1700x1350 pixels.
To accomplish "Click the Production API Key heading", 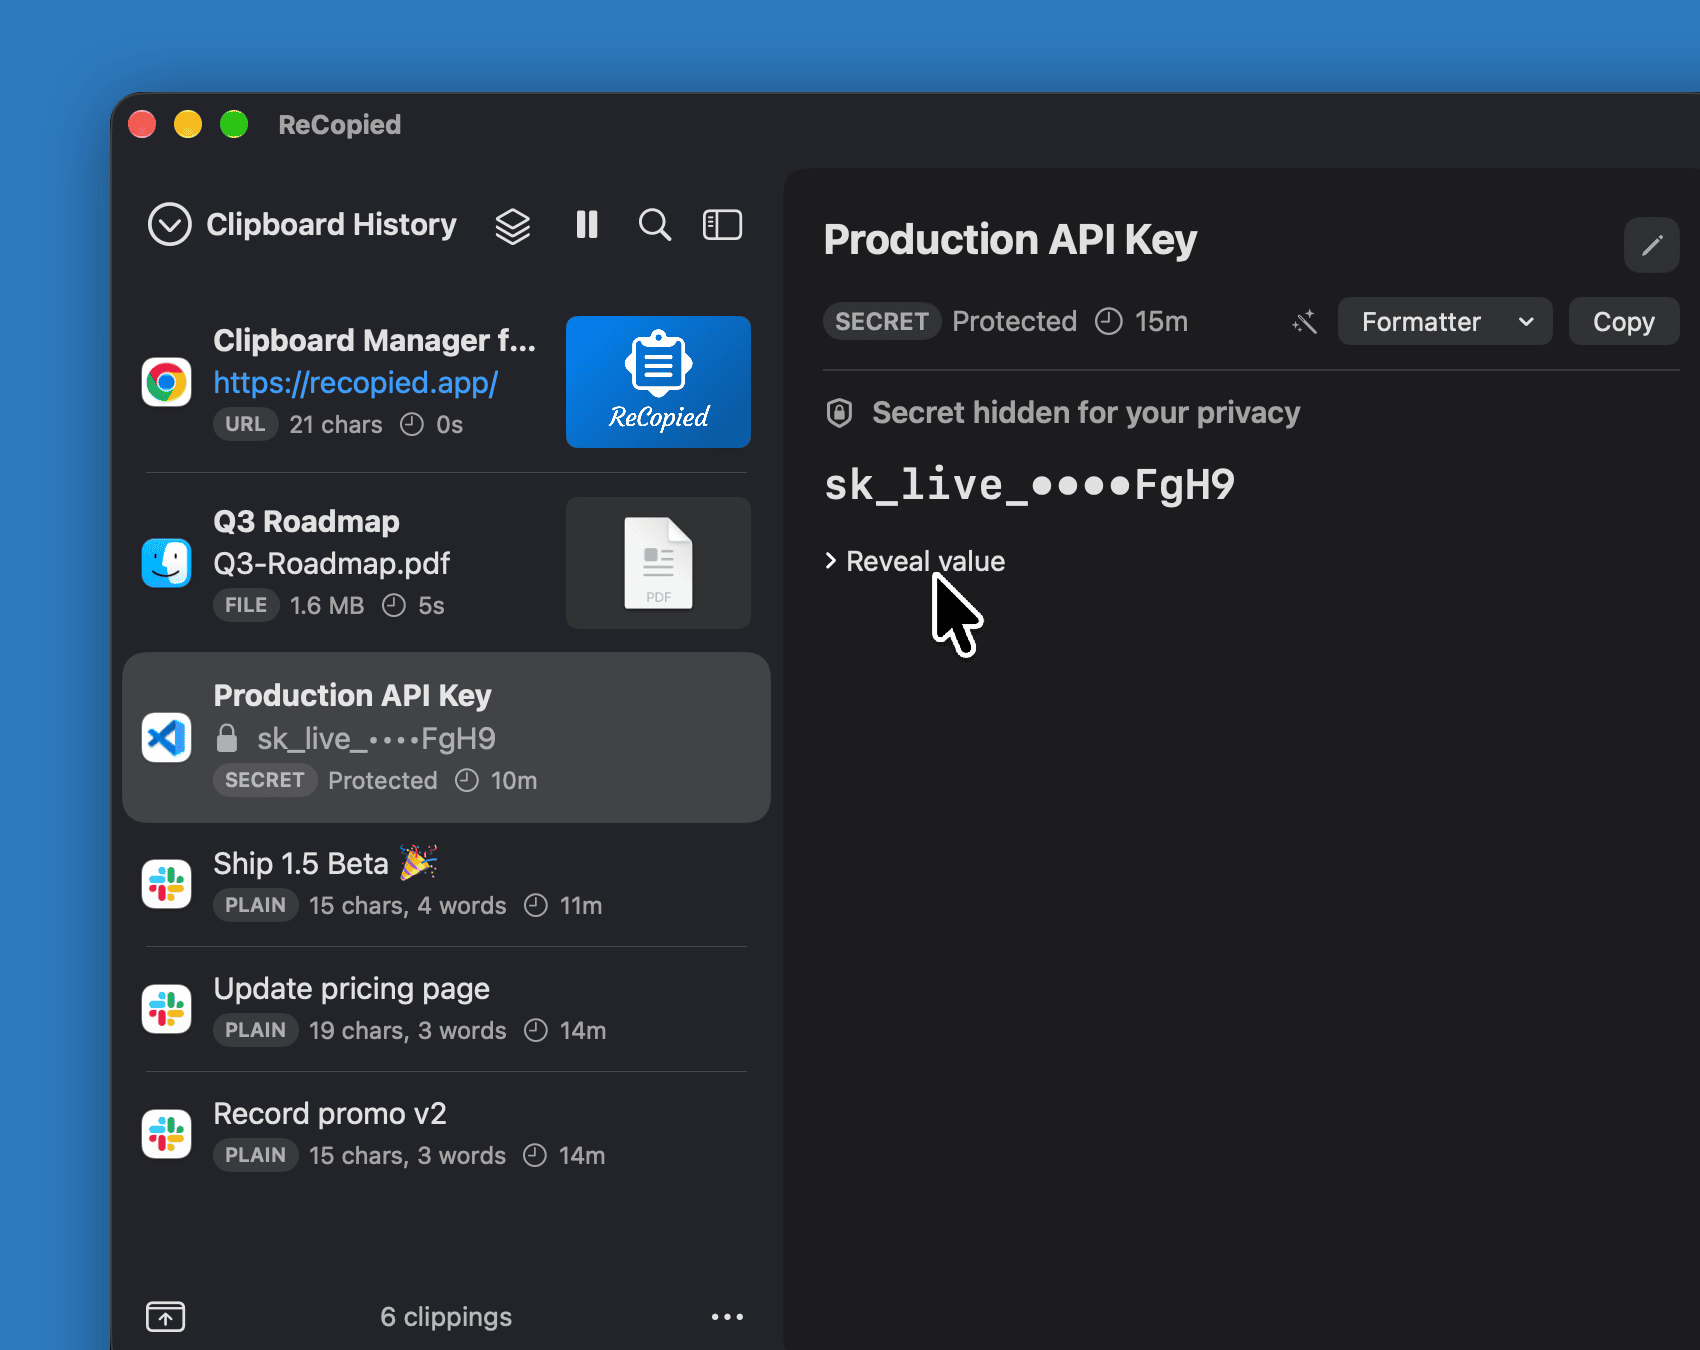I will click(1010, 240).
